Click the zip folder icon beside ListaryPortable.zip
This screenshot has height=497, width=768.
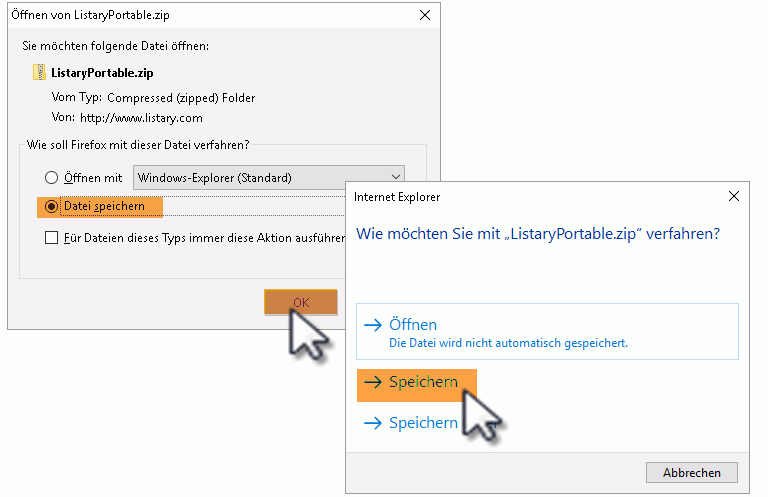click(39, 72)
